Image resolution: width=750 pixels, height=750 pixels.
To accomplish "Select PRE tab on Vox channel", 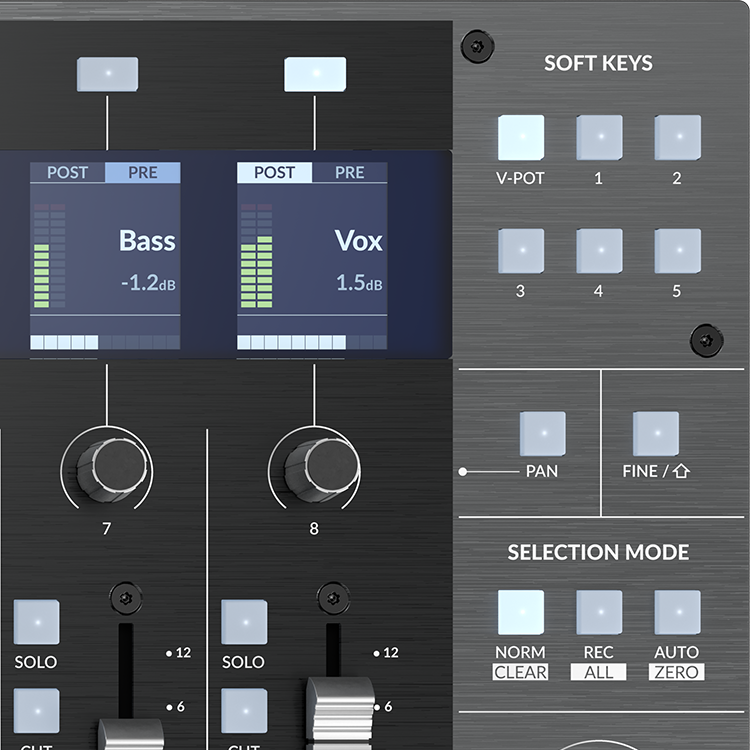I will [x=349, y=173].
